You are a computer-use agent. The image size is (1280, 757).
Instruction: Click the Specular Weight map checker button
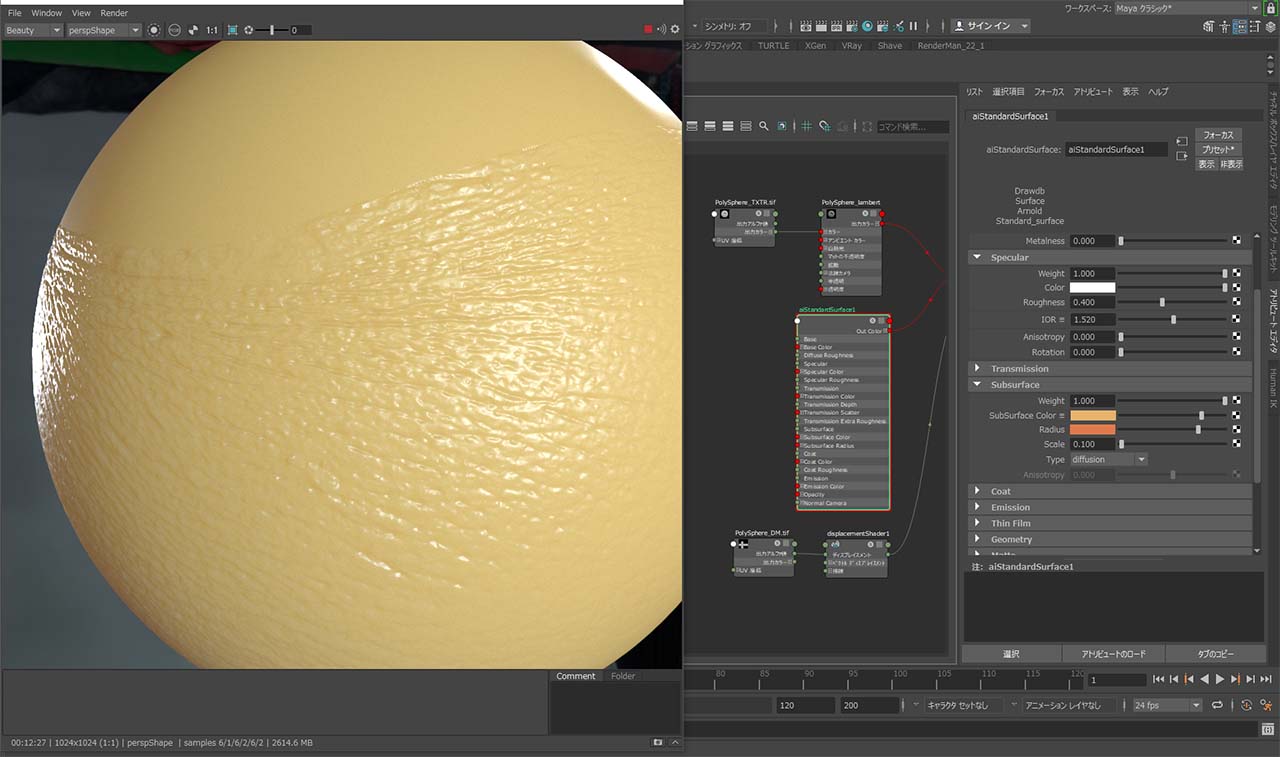tap(1237, 273)
